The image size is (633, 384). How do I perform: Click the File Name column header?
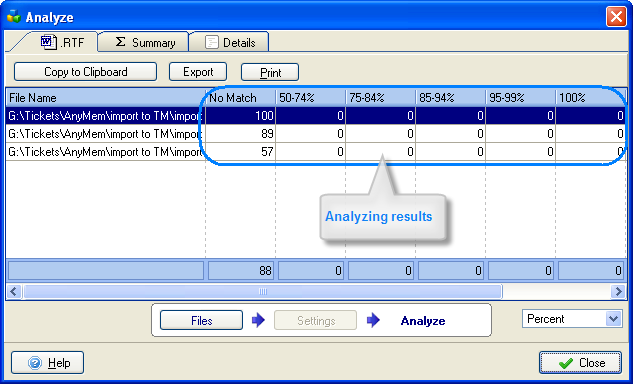coord(106,98)
